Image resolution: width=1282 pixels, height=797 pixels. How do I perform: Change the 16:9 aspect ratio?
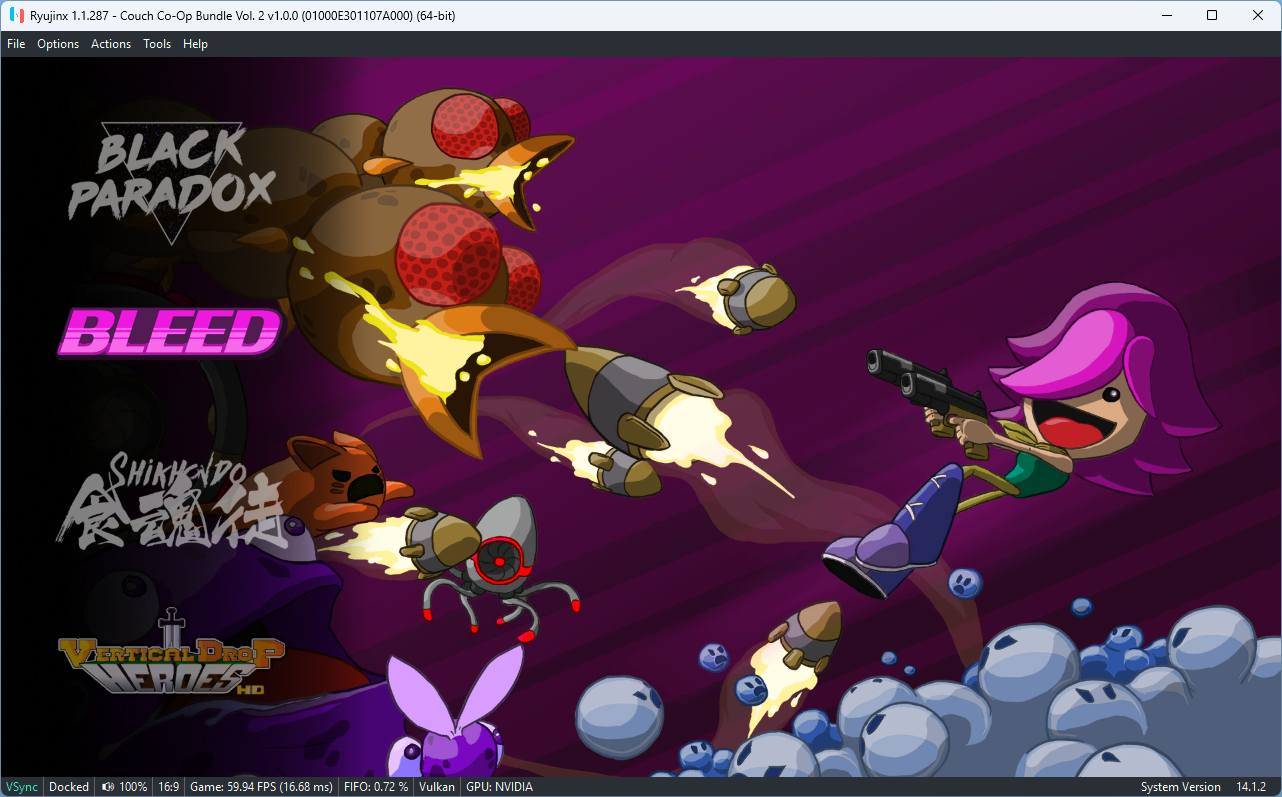click(x=168, y=787)
